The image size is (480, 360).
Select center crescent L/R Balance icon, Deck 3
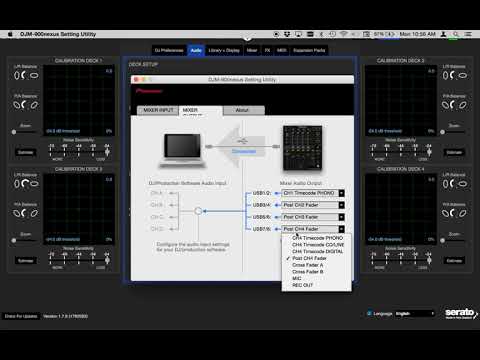[x=25, y=184]
